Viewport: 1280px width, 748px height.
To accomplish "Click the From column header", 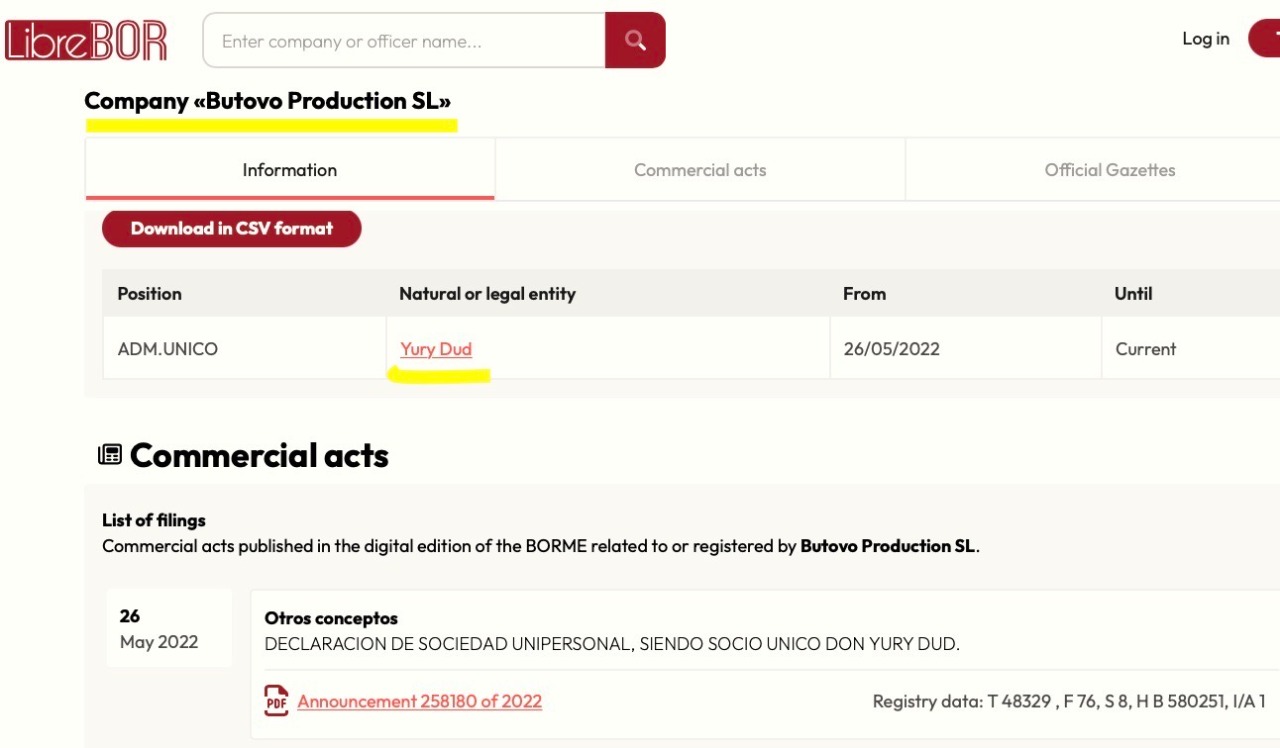I will pyautogui.click(x=865, y=294).
